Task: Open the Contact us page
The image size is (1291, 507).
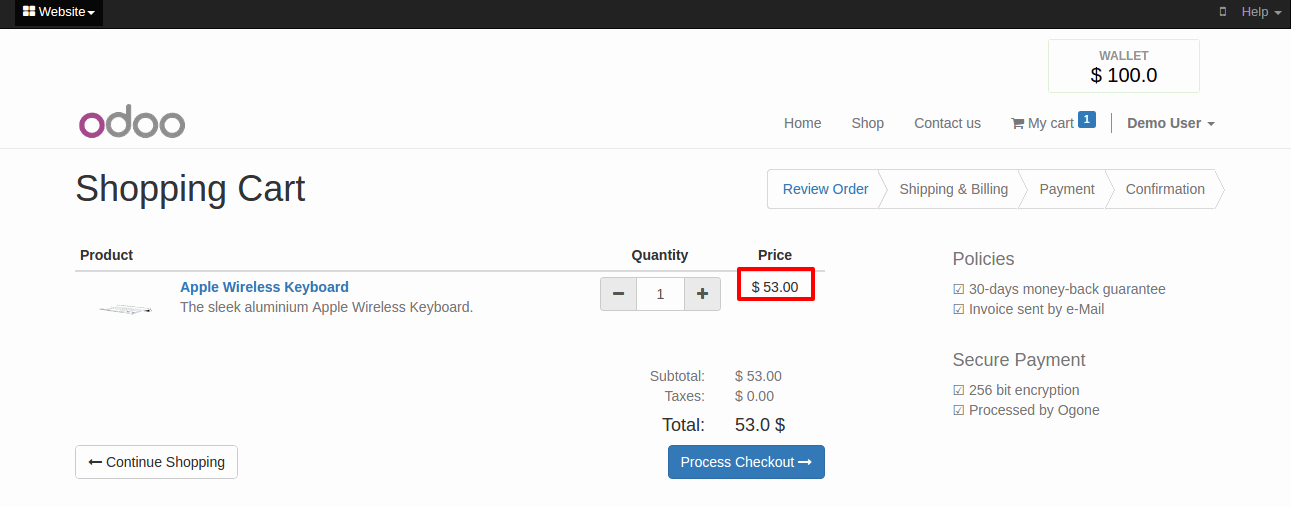Action: click(947, 123)
